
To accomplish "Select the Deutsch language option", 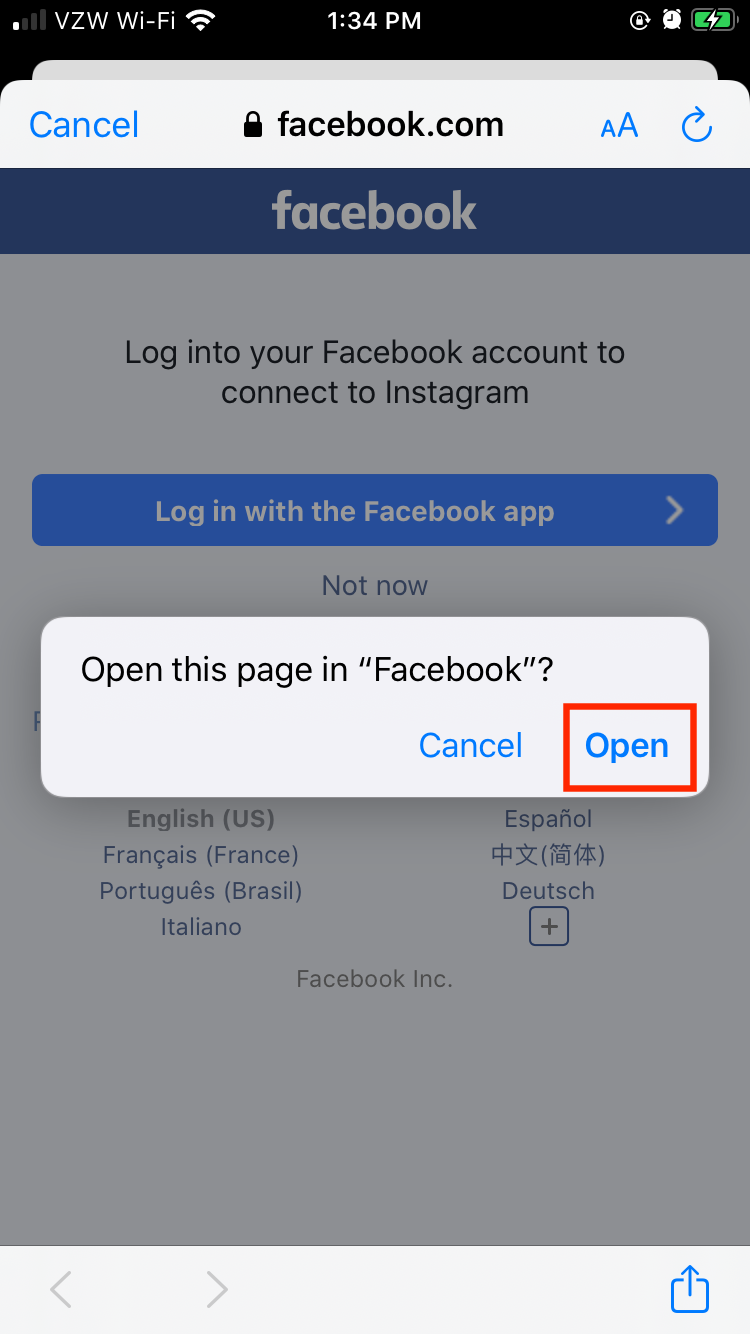I will [548, 891].
